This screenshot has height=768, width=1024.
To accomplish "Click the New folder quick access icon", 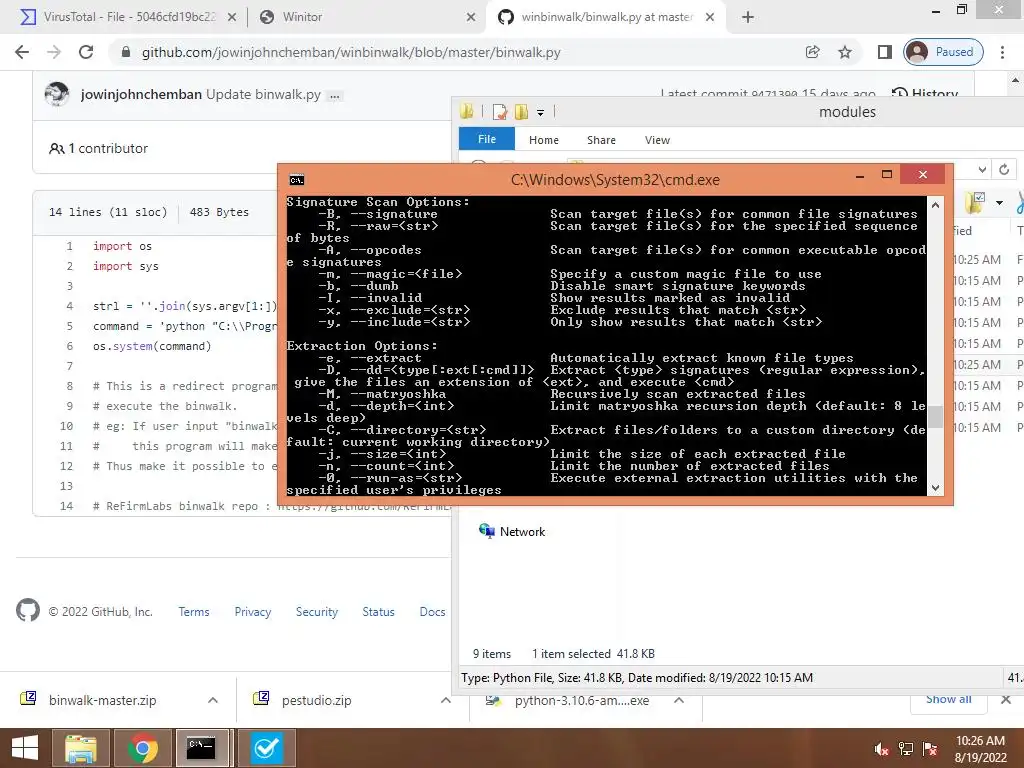I will point(521,112).
